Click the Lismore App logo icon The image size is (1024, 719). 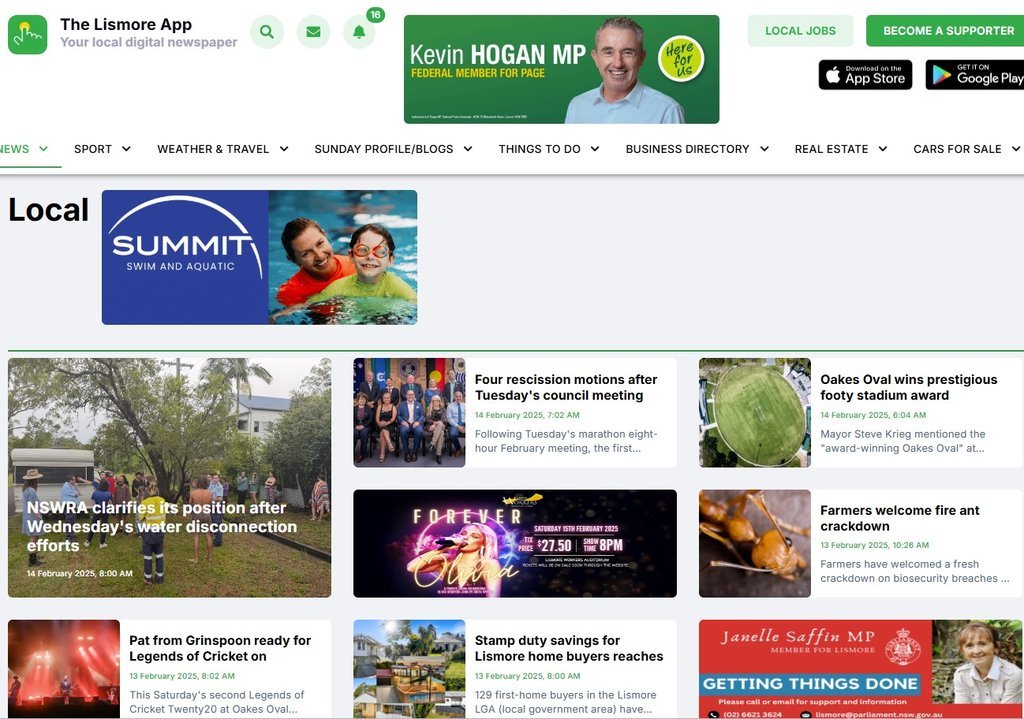click(27, 35)
